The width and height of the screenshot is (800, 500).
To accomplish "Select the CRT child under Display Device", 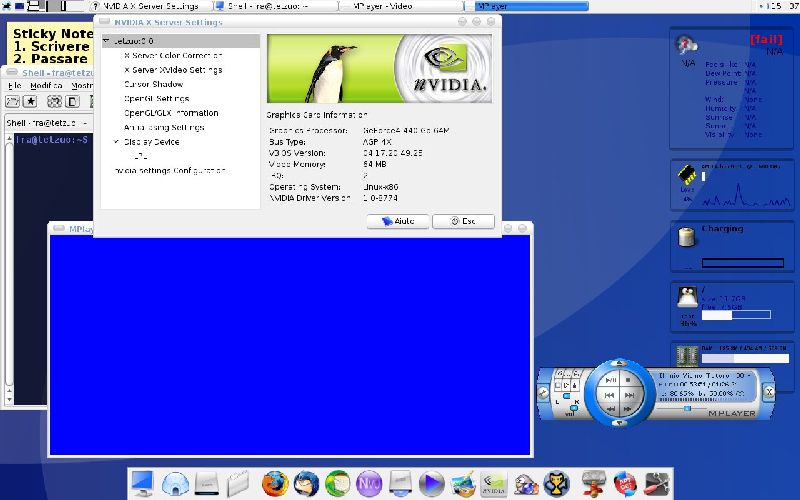I will (140, 156).
